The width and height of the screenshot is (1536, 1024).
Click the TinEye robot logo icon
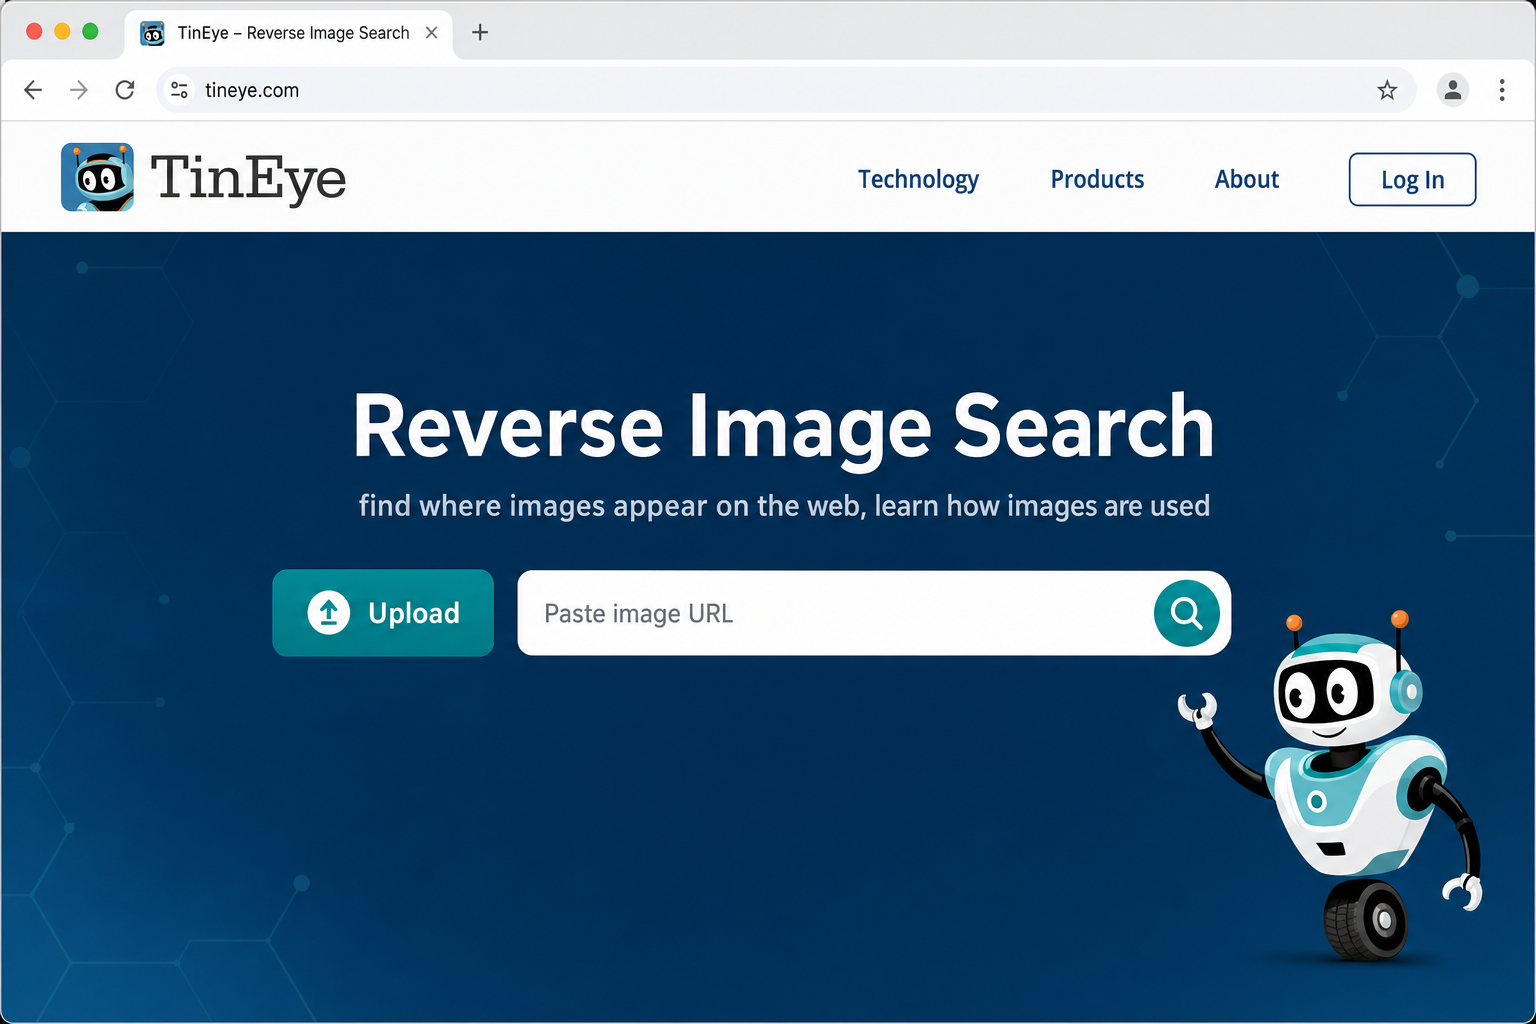click(96, 177)
